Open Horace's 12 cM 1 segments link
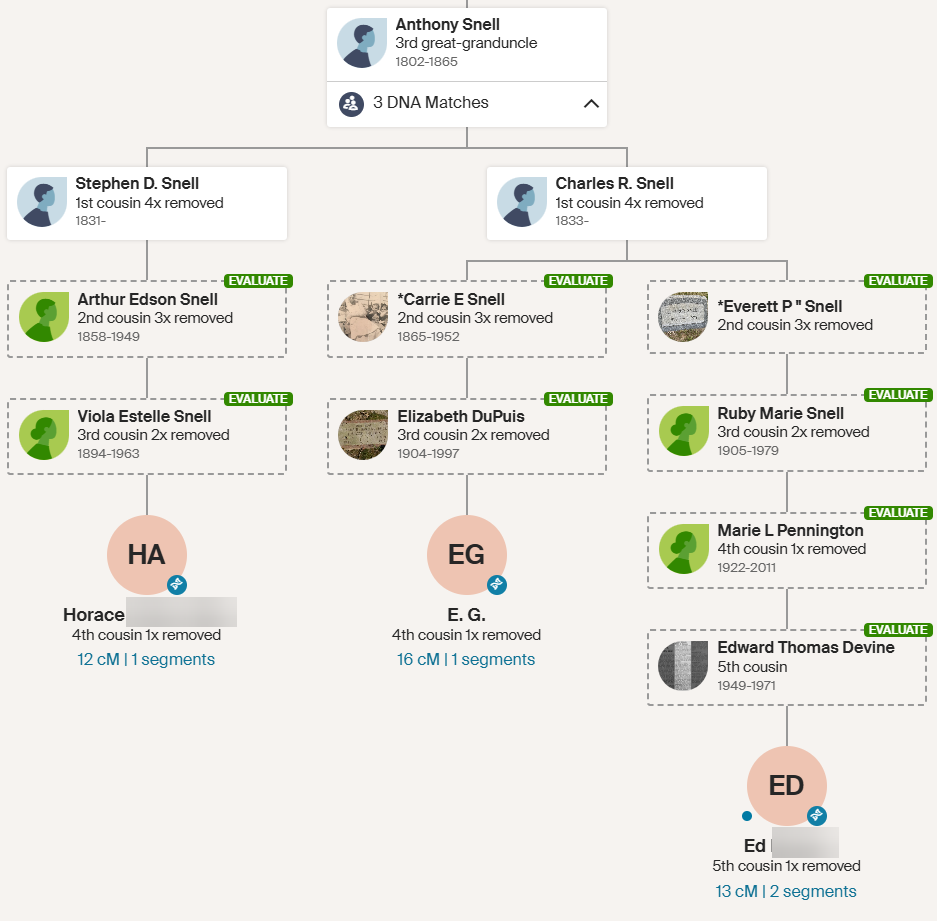This screenshot has height=921, width=937. pyautogui.click(x=146, y=659)
